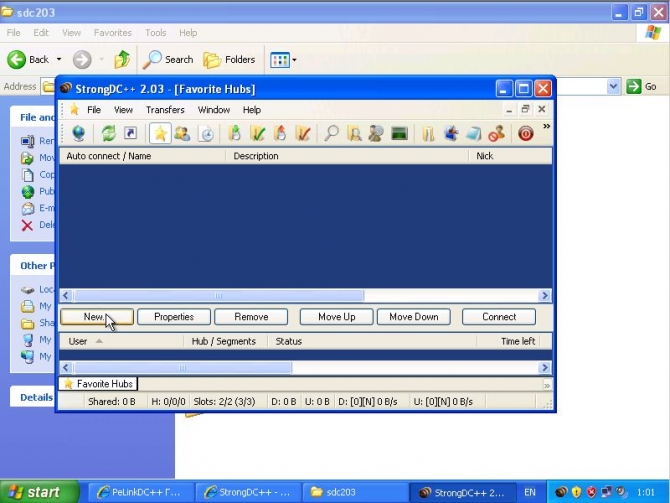Open the Window menu in StrongDC++
This screenshot has height=503, width=670.
coord(214,110)
